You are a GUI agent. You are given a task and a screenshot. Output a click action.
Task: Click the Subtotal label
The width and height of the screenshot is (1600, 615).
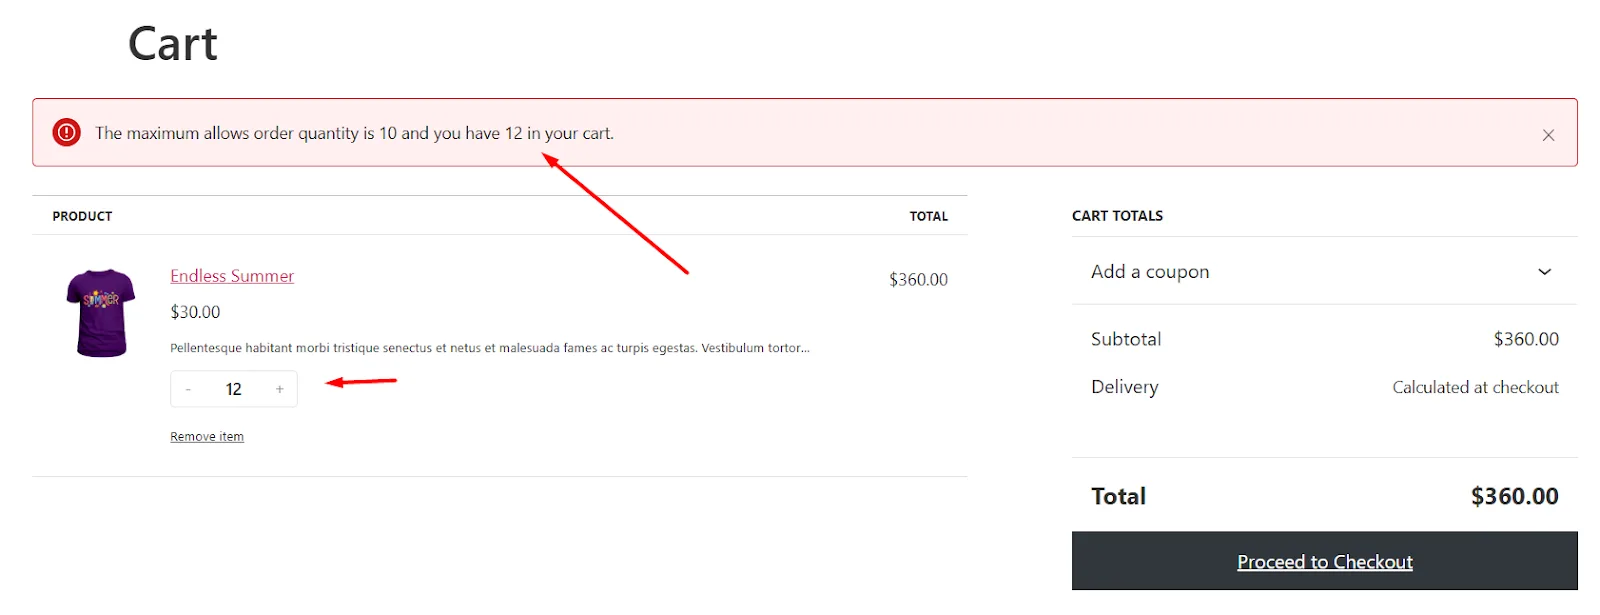pos(1126,339)
